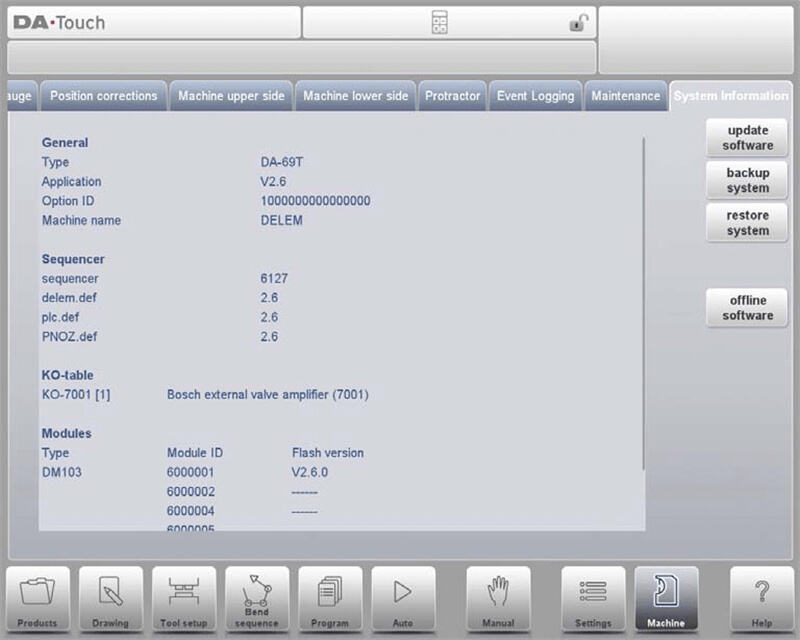Click the vertical scrollbar in info panel
800x640 pixels.
644,300
